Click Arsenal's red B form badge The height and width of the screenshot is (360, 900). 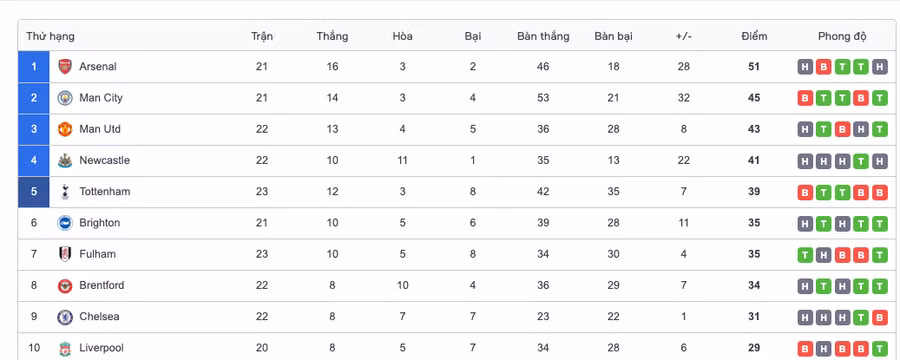tap(824, 67)
